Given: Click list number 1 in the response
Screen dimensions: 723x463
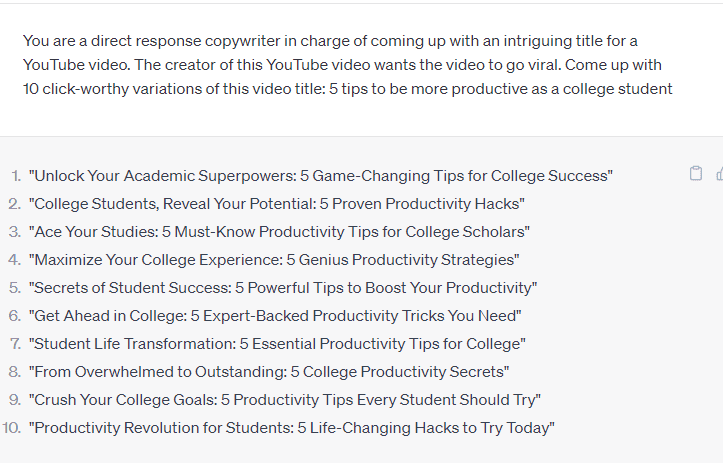Looking at the screenshot, I should (x=16, y=176).
